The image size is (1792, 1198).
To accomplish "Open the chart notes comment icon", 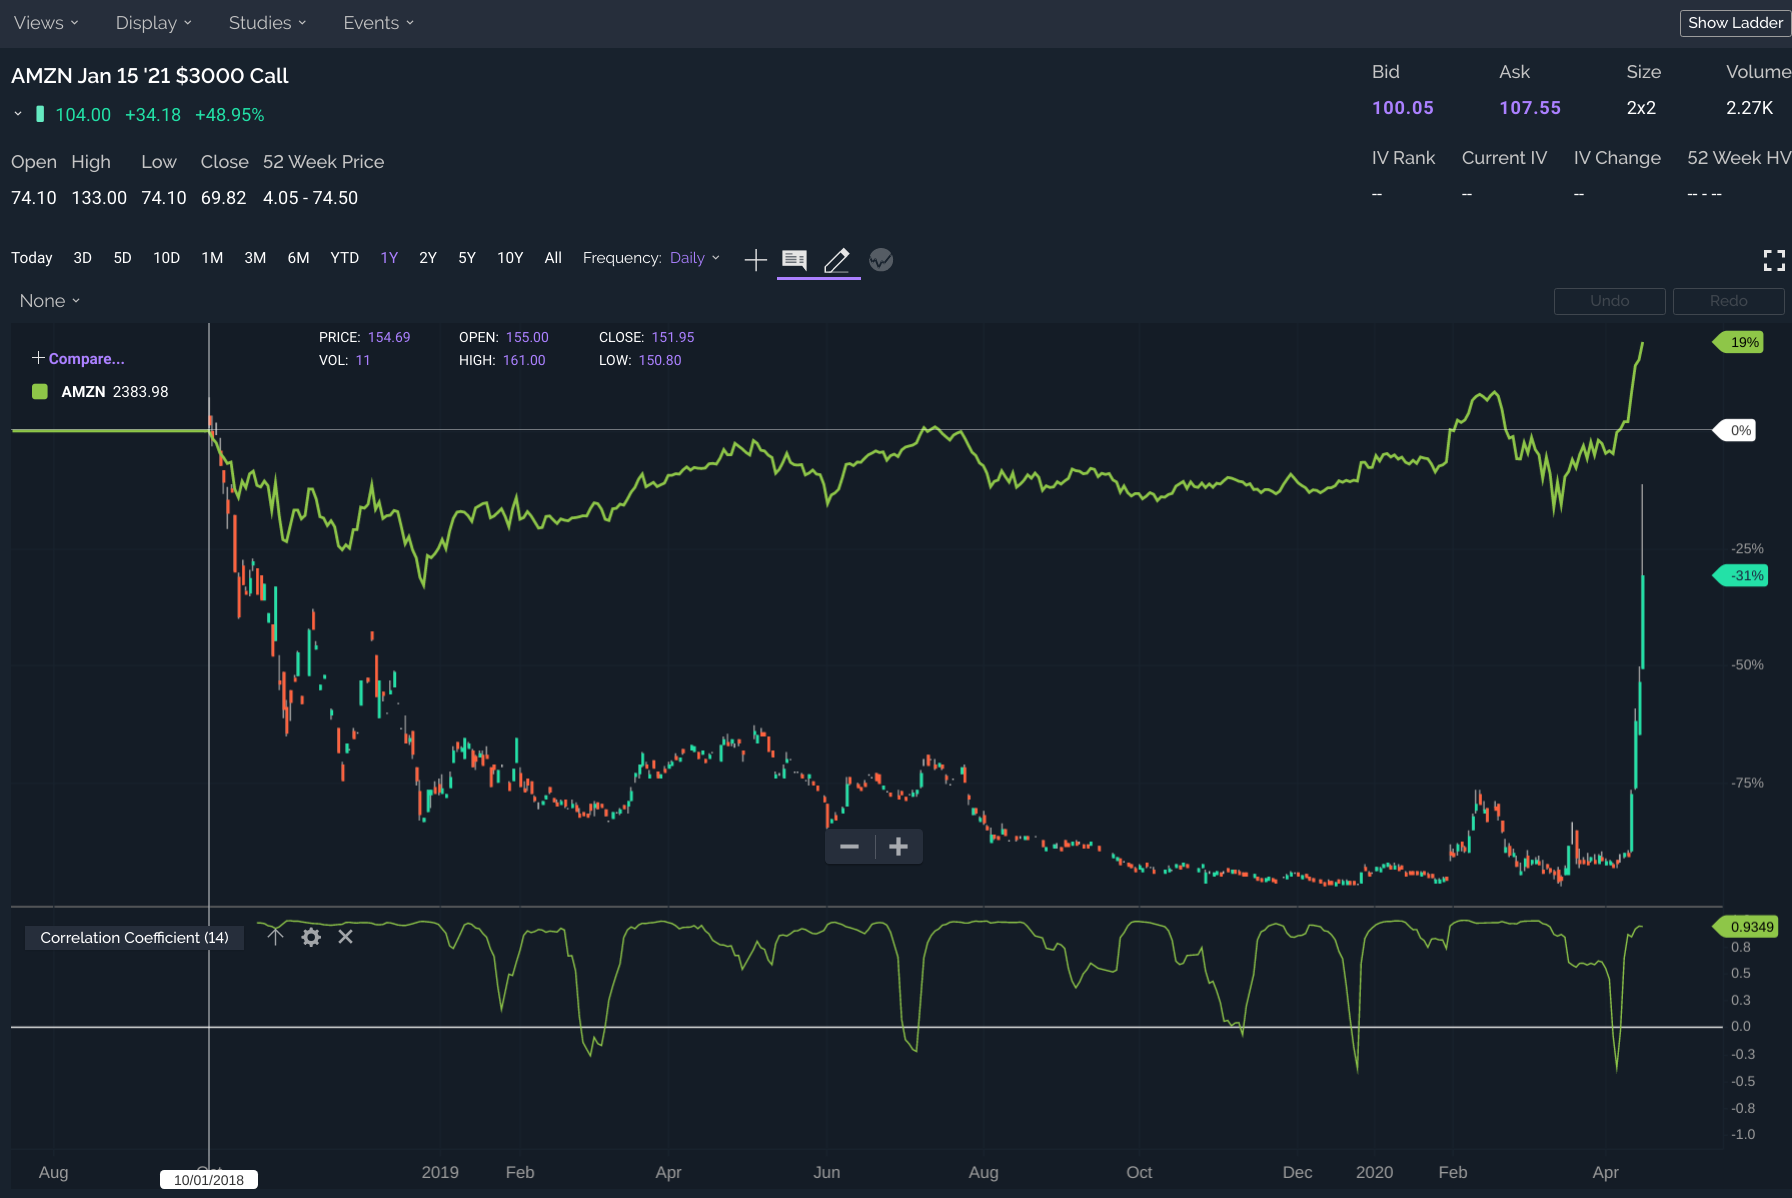I will coord(795,260).
